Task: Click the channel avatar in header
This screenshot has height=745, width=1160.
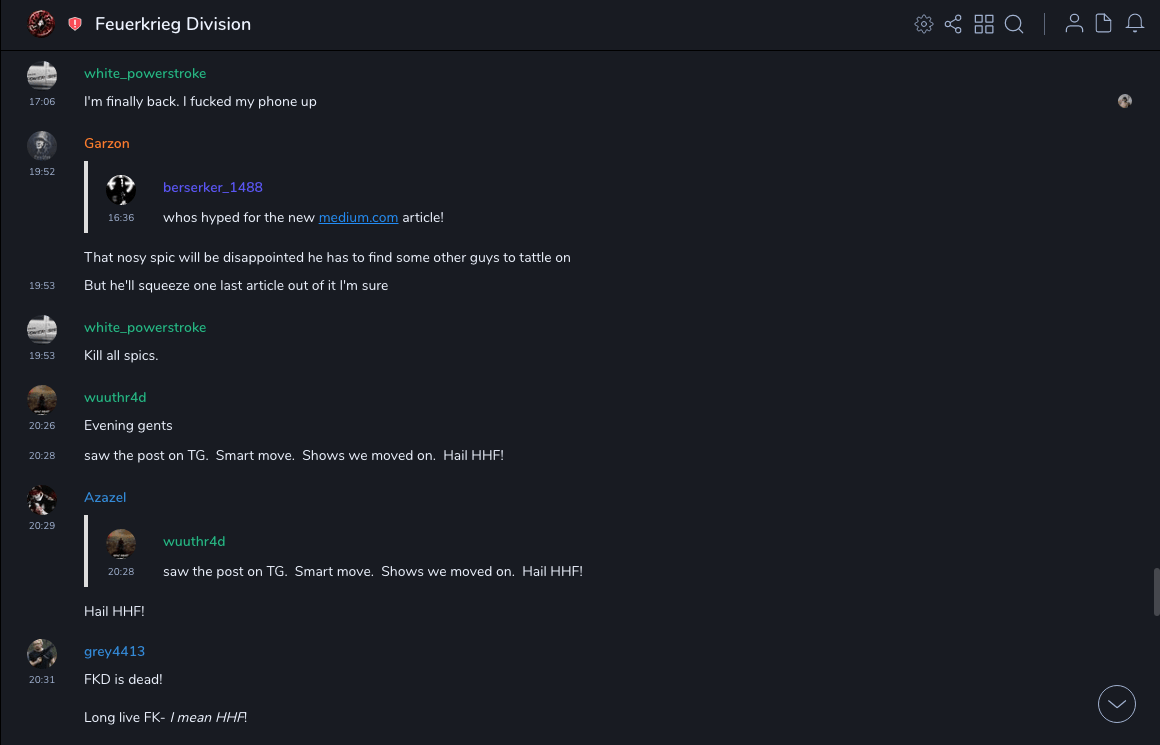Action: click(x=41, y=24)
